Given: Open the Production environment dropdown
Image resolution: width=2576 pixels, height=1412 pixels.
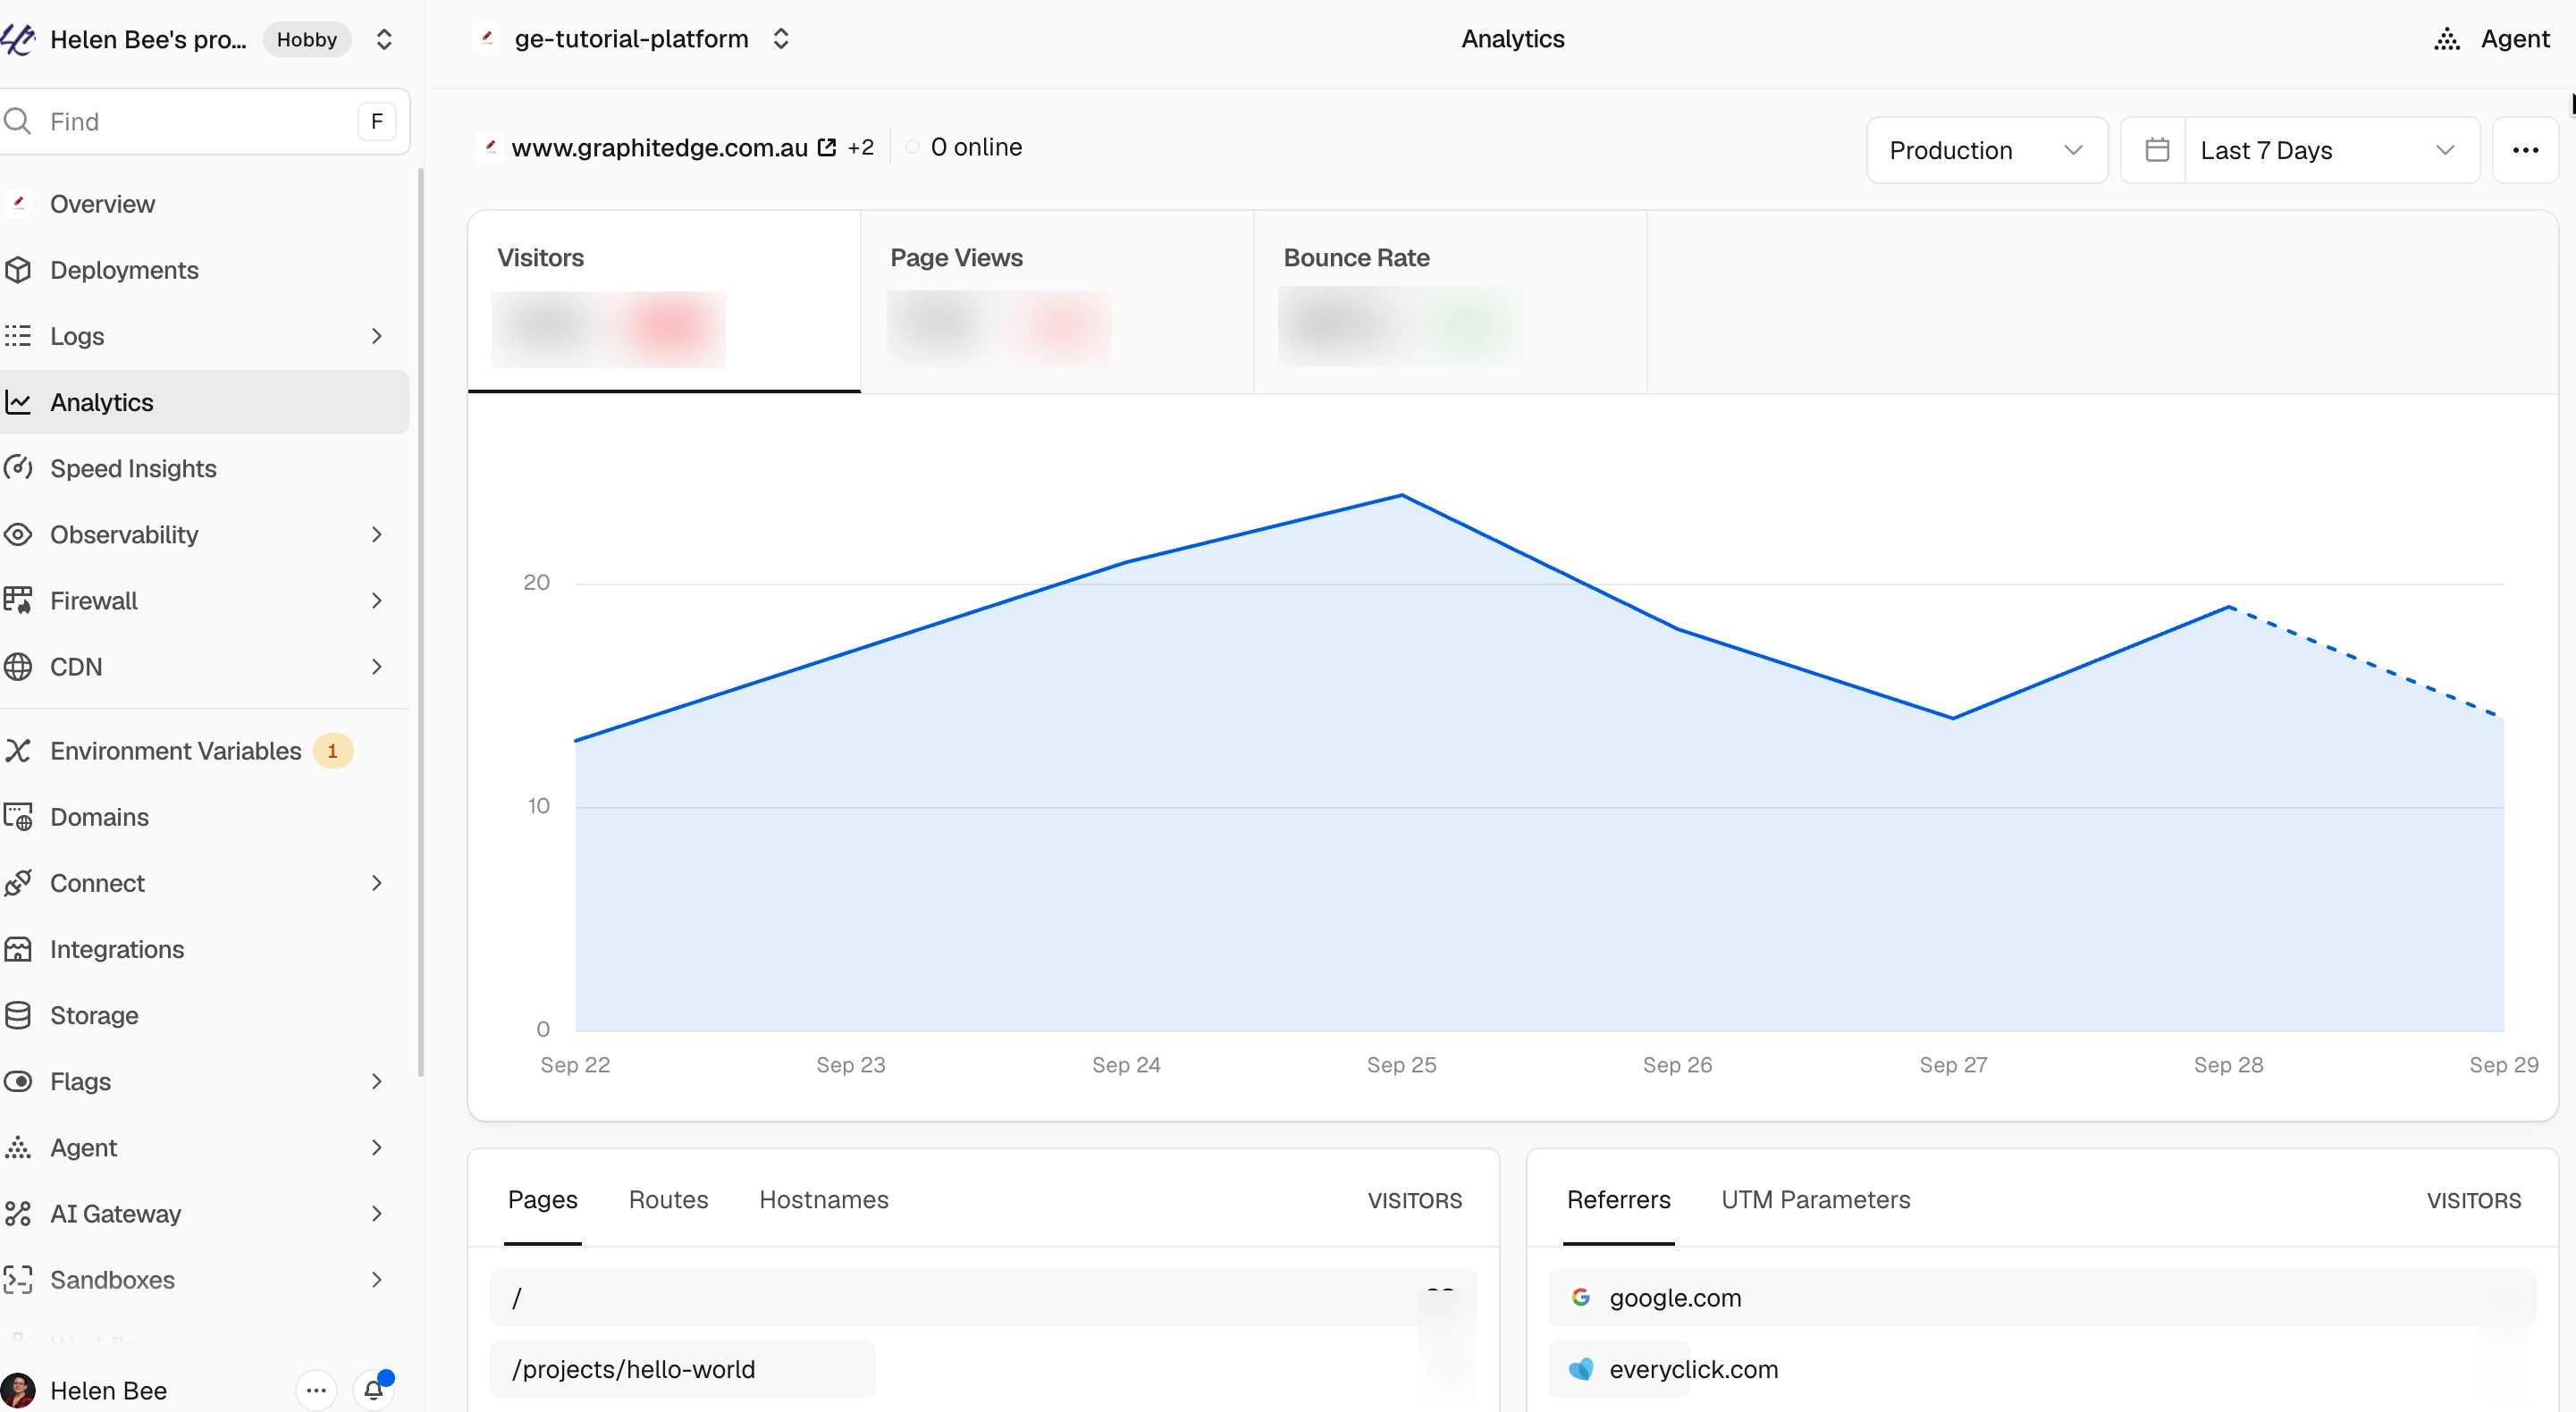Looking at the screenshot, I should [x=1987, y=150].
